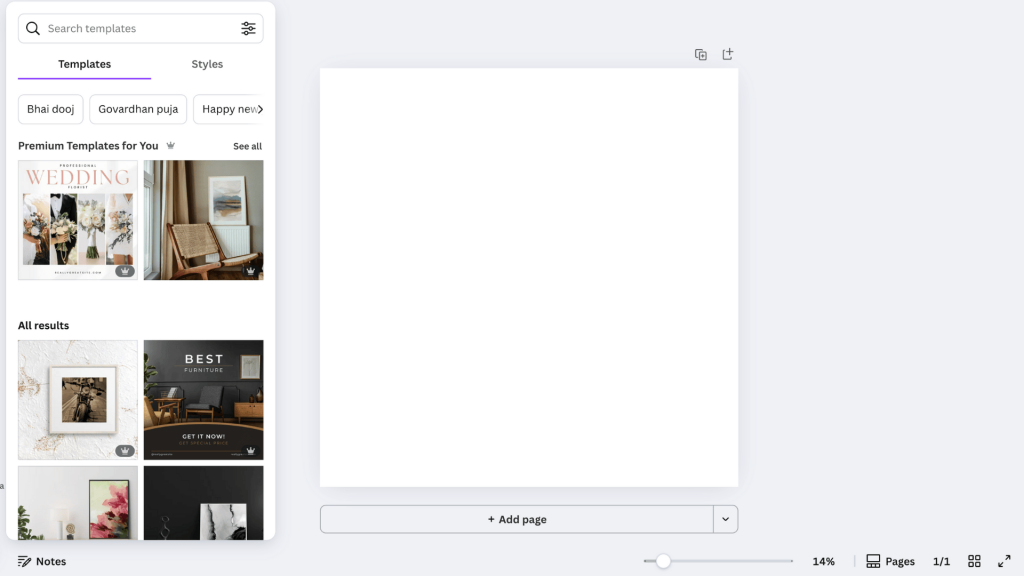This screenshot has height=576, width=1024.
Task: Click the duplicate page icon above the canvas
Action: tap(700, 54)
